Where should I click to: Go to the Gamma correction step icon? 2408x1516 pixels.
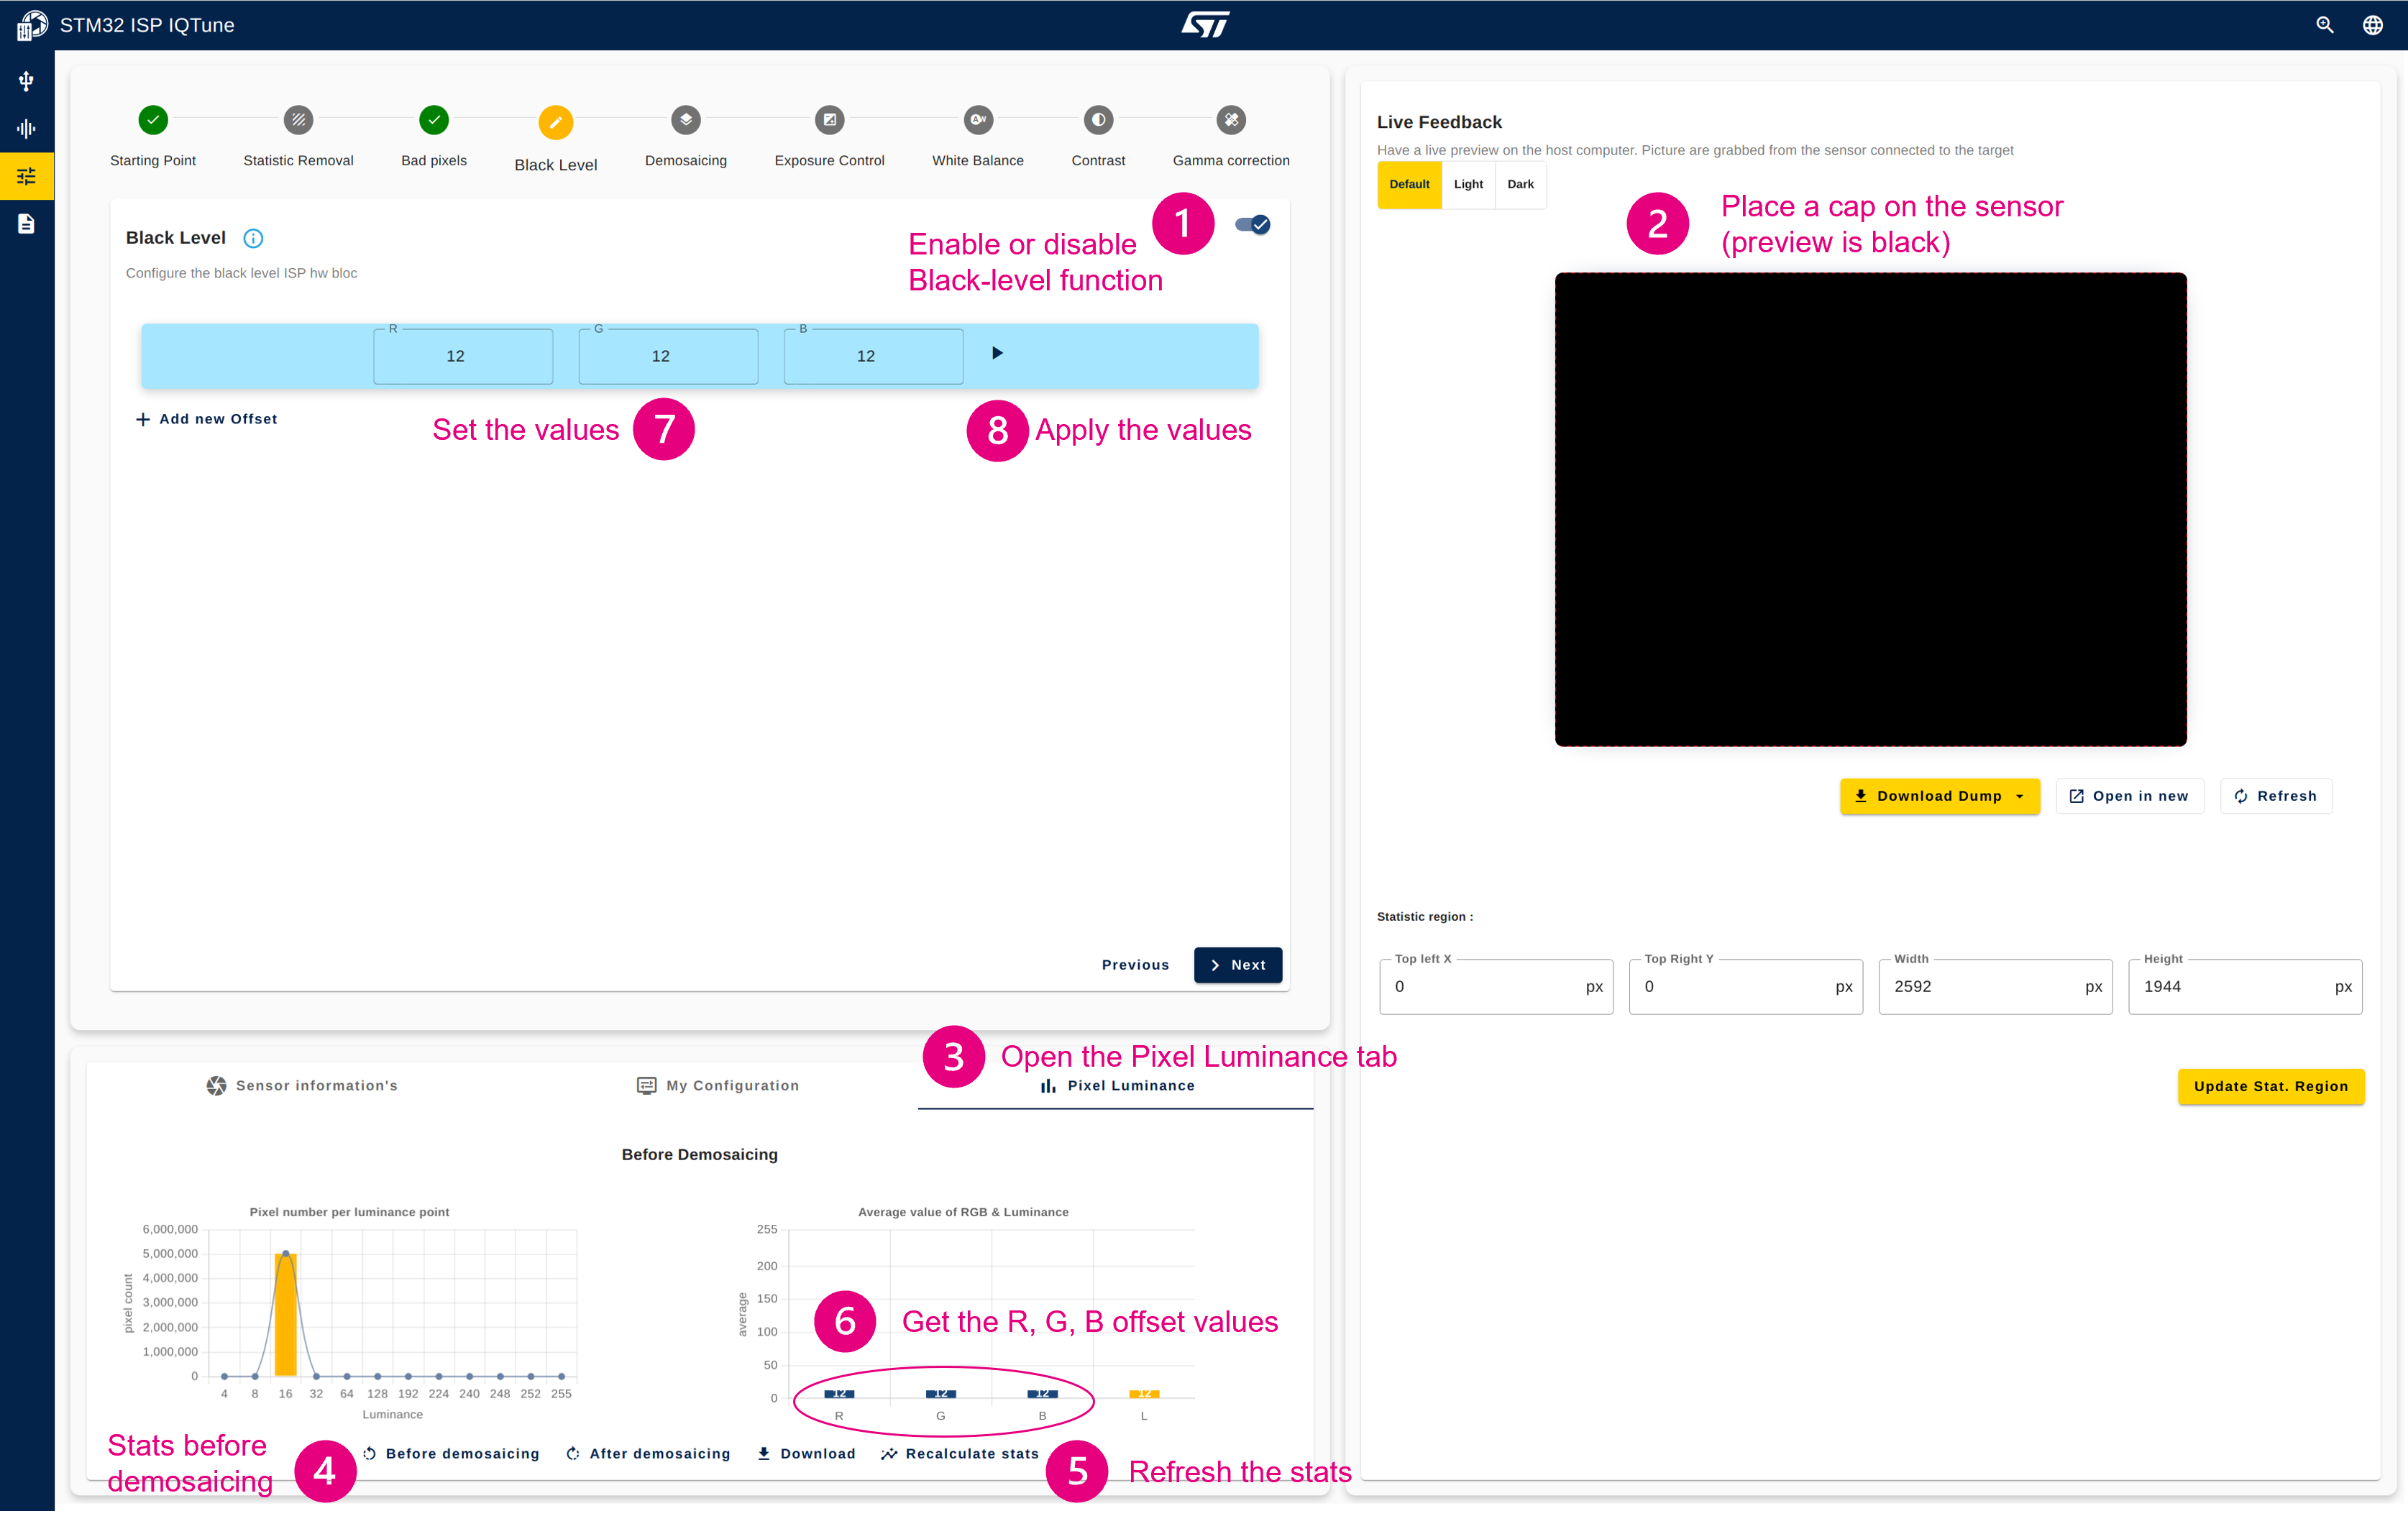[x=1231, y=120]
